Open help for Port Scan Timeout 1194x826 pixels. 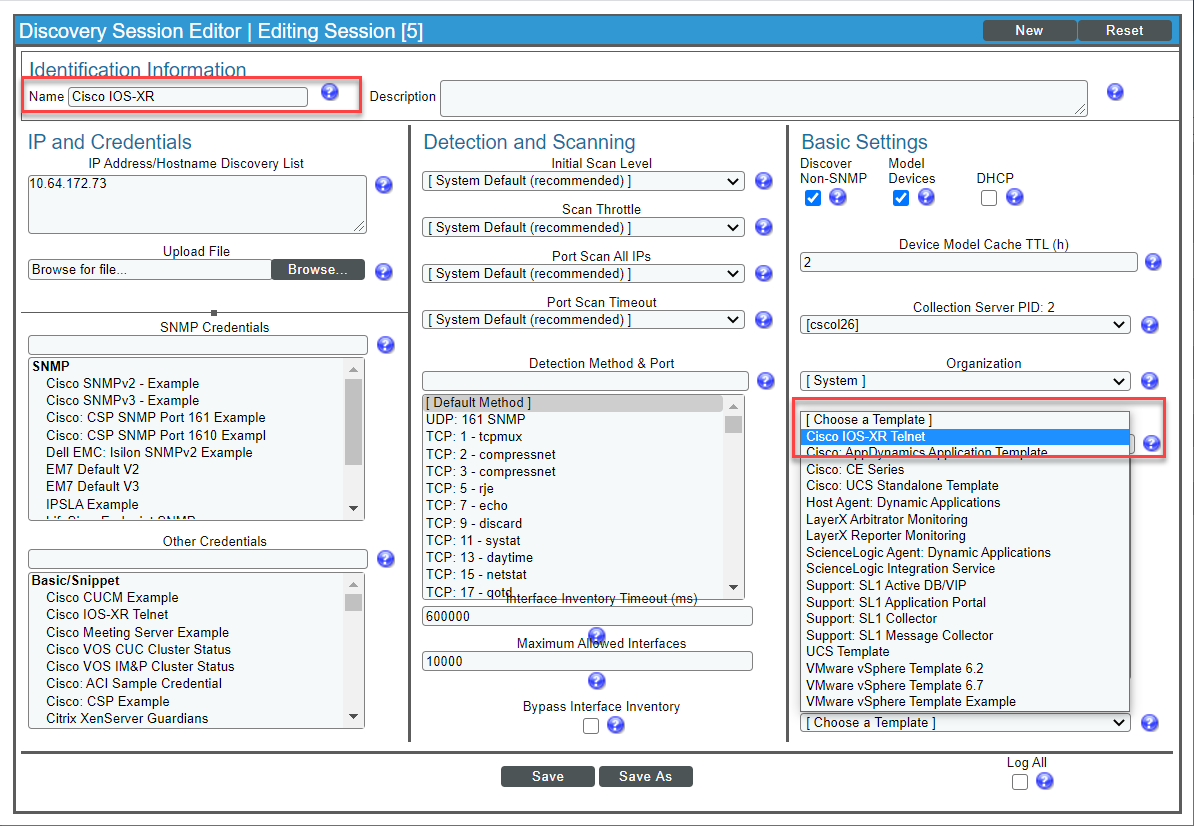(x=764, y=320)
